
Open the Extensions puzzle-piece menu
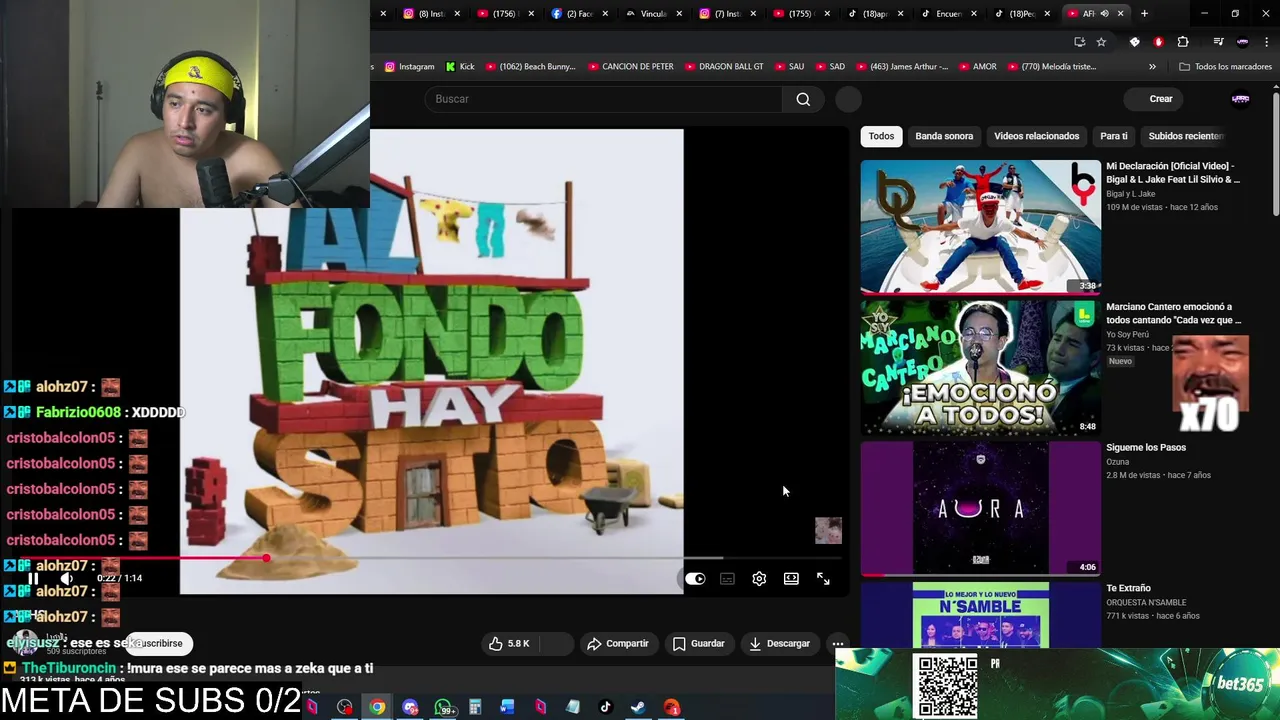[1183, 42]
